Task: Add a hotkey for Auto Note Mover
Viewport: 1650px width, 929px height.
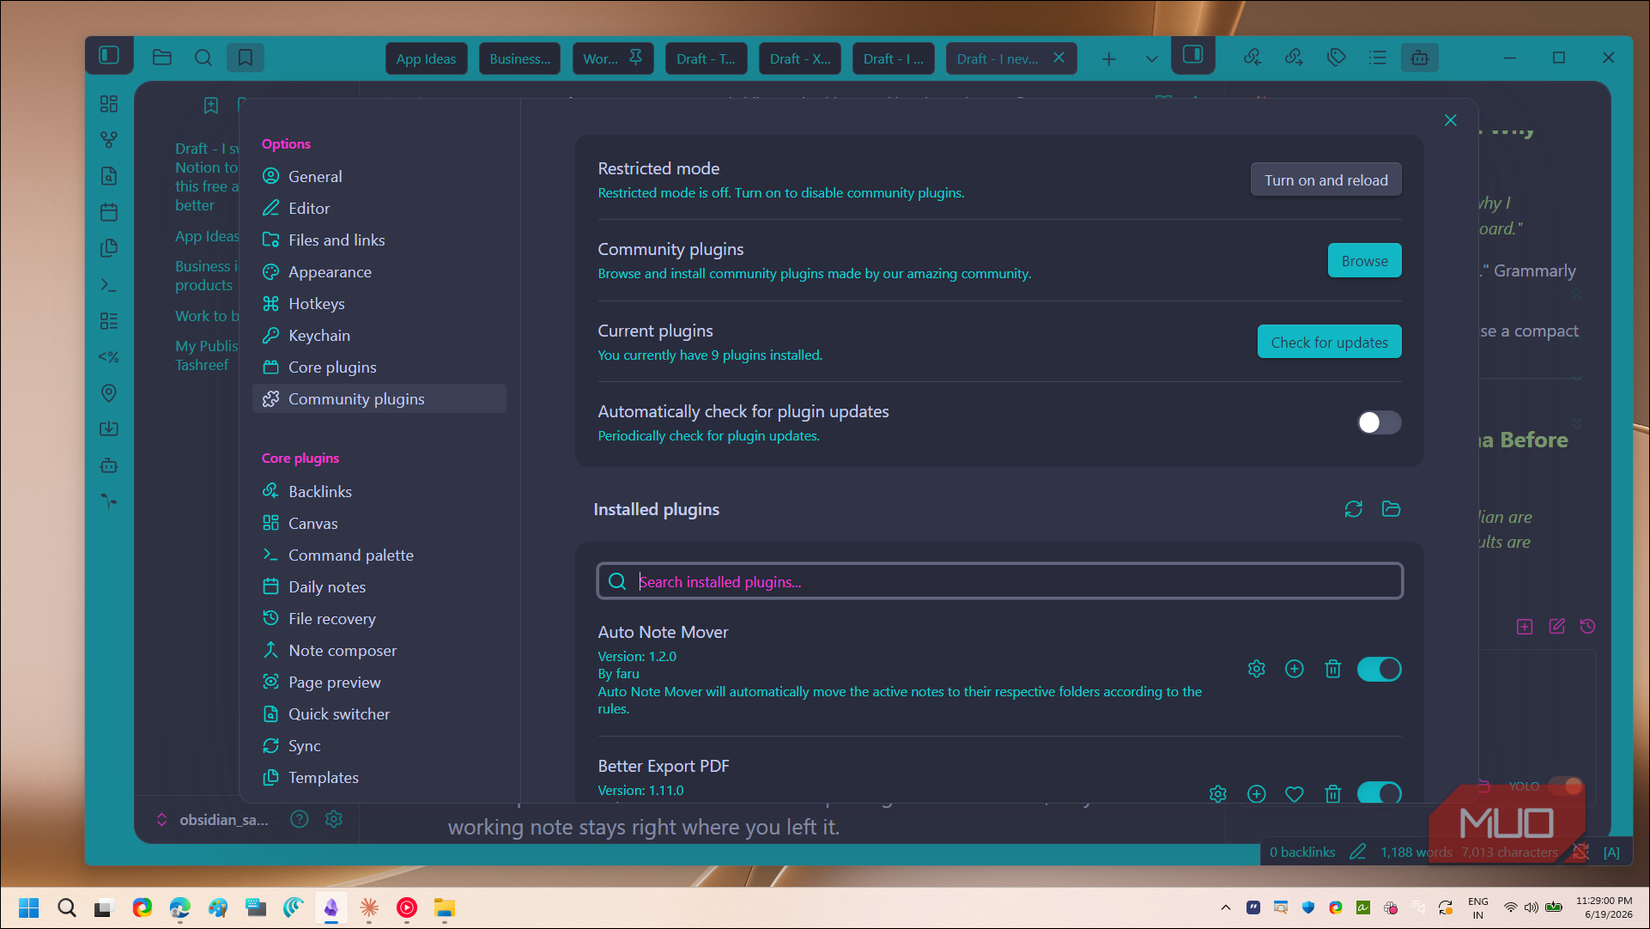Action: pyautogui.click(x=1294, y=669)
